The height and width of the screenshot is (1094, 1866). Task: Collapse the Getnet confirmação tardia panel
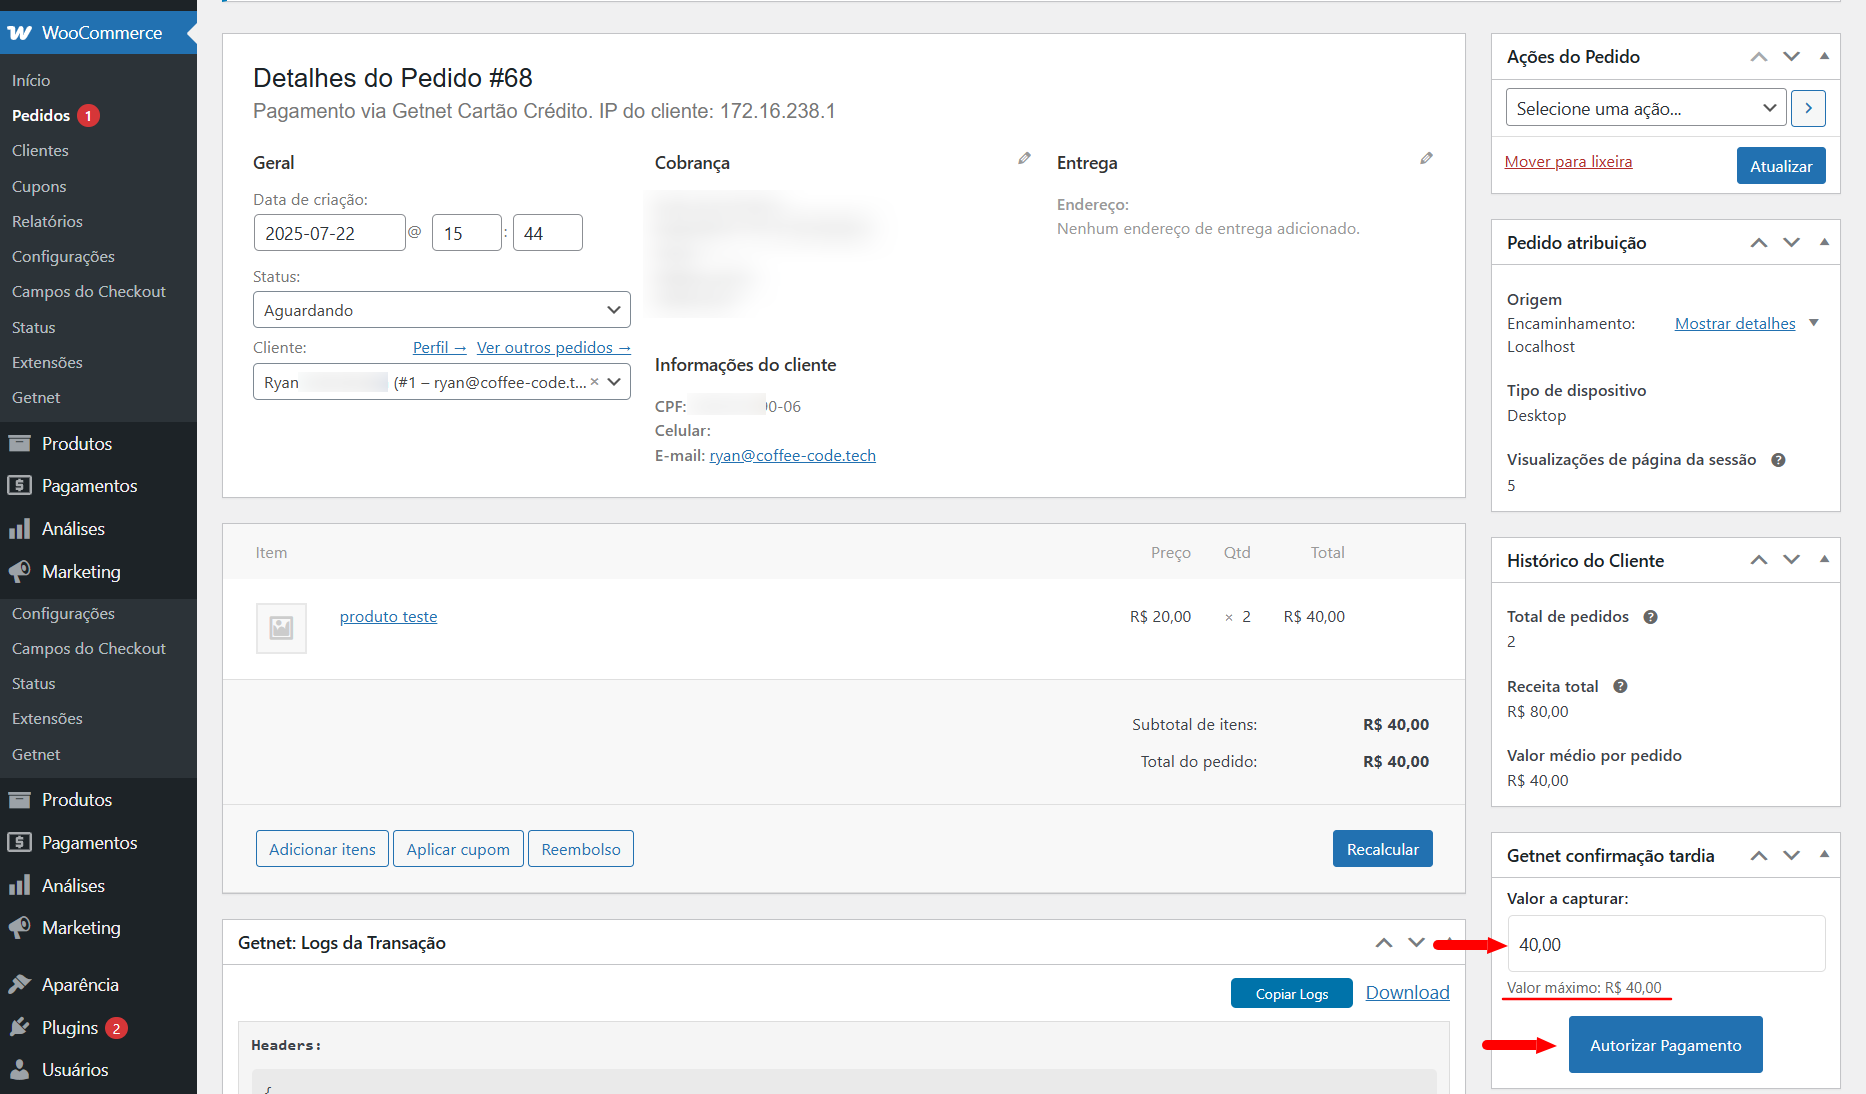tap(1824, 854)
